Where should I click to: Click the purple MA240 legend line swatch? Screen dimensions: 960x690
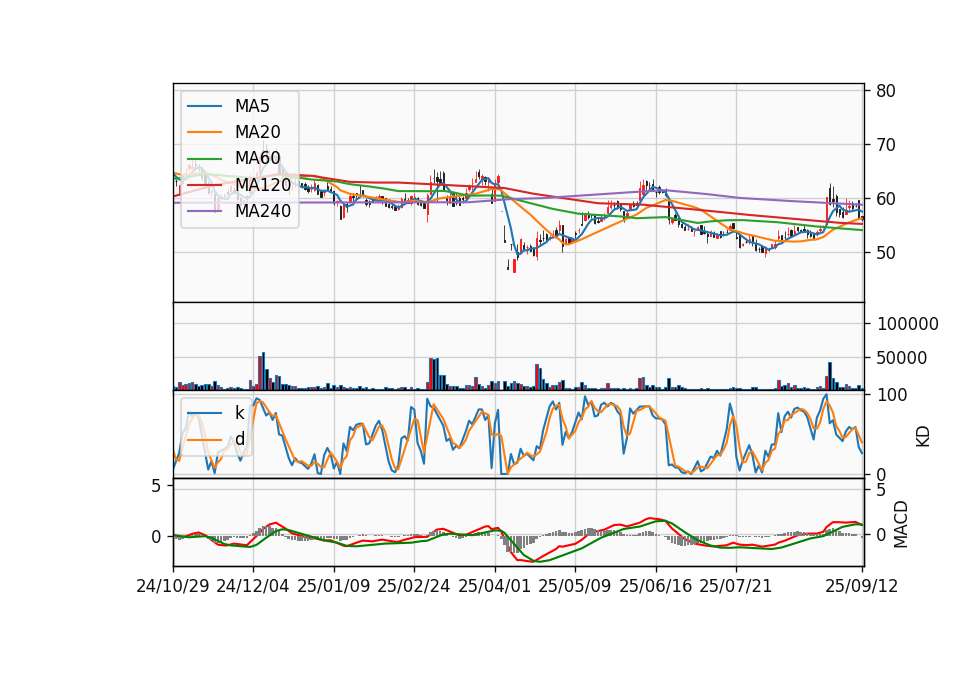click(204, 211)
